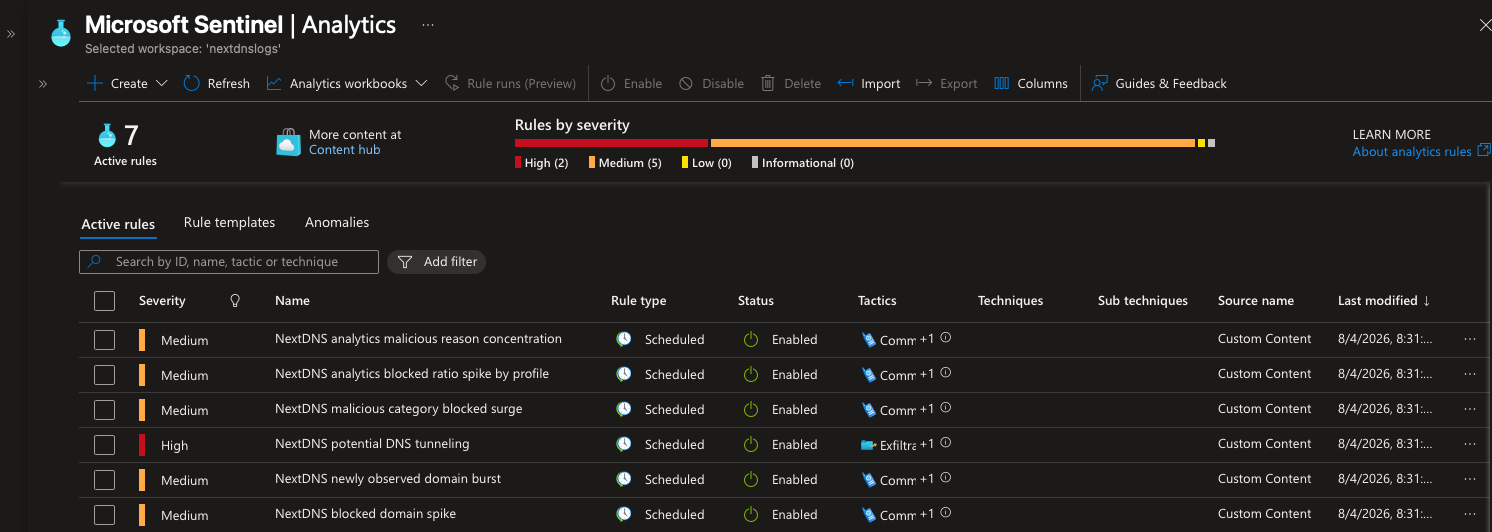
Task: Switch to Active rules tab
Action: click(x=118, y=224)
